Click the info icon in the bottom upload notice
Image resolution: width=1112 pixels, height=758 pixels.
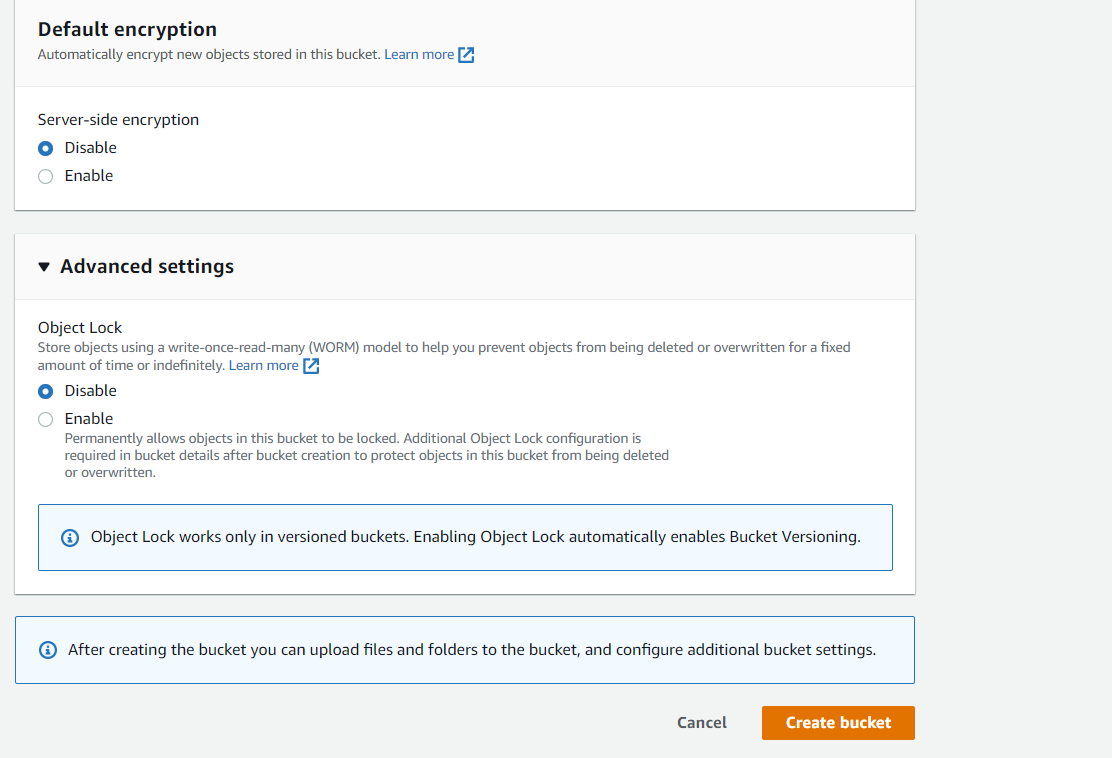tap(49, 650)
